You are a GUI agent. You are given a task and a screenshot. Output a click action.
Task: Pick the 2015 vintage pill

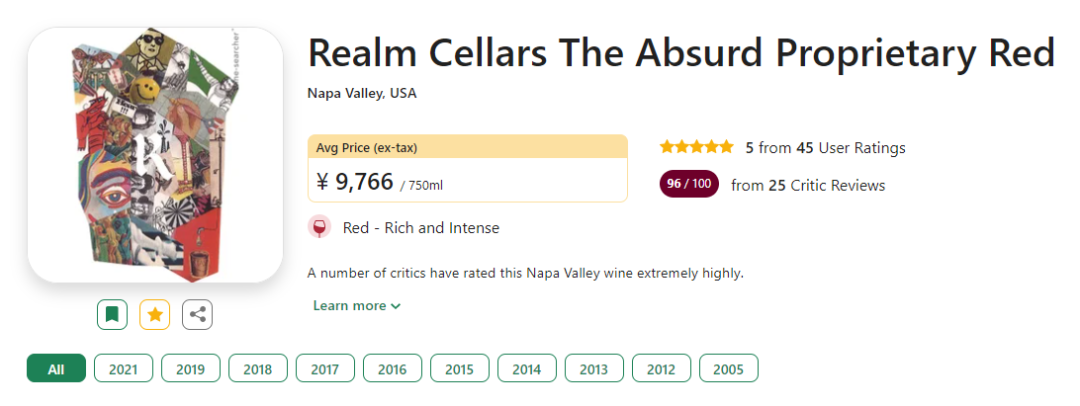click(x=459, y=368)
